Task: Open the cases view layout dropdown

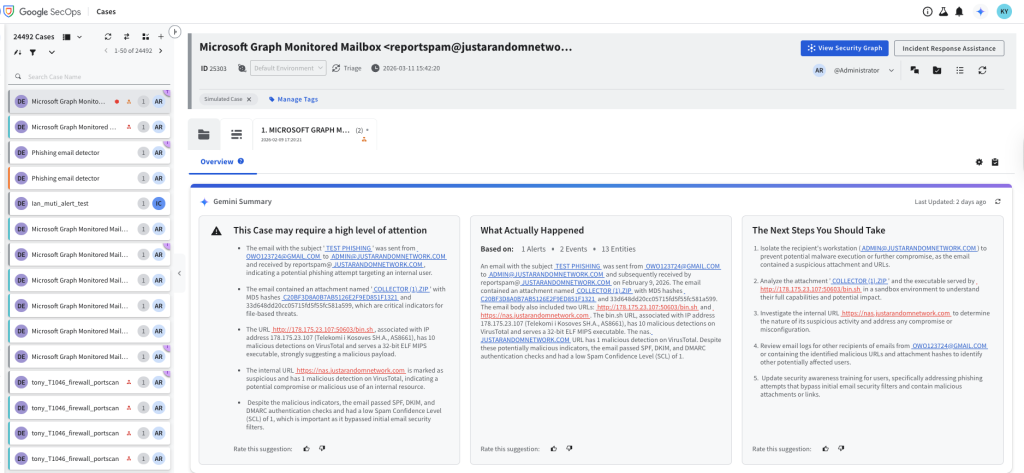Action: coord(80,37)
